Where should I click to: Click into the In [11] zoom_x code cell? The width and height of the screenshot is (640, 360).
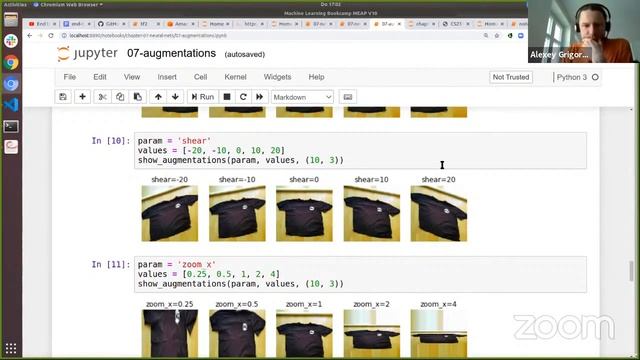point(360,274)
